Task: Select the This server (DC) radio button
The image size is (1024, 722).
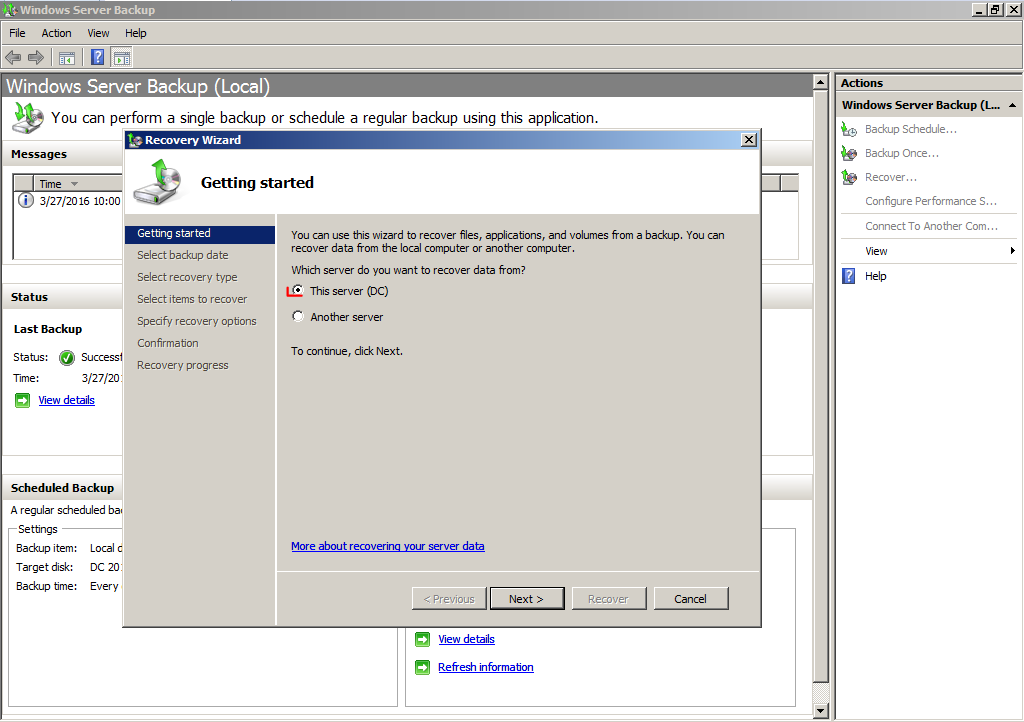Action: coord(298,290)
